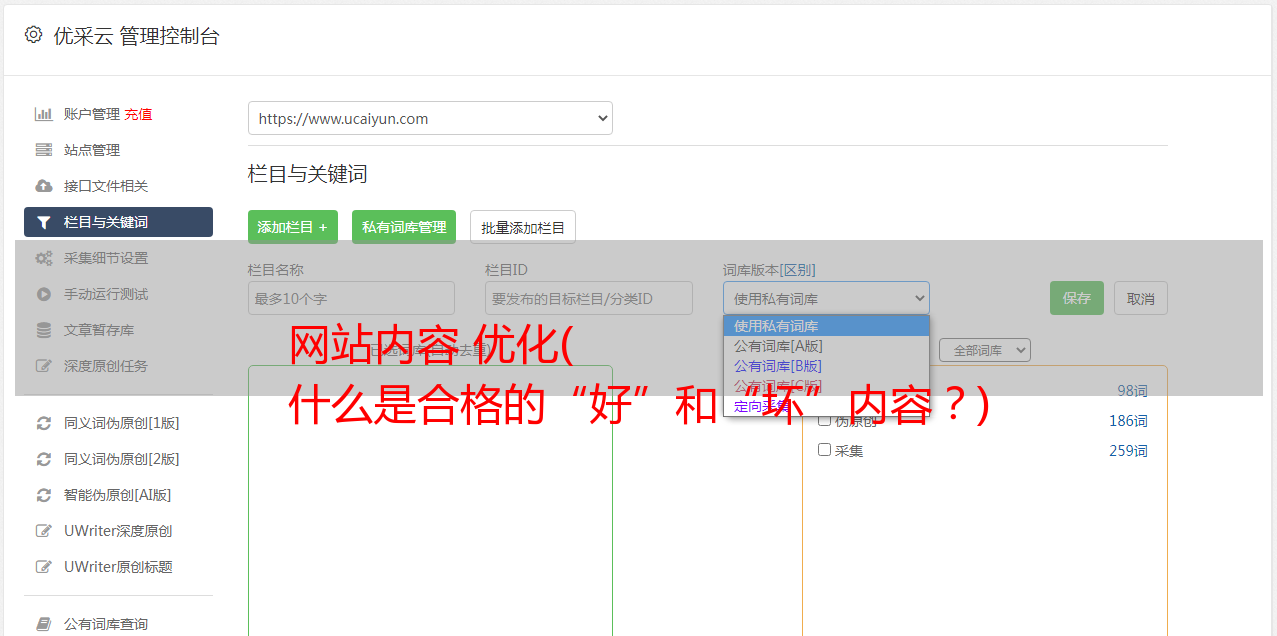
Task: Open UWriter深度原创 in the sidebar
Action: click(x=118, y=531)
